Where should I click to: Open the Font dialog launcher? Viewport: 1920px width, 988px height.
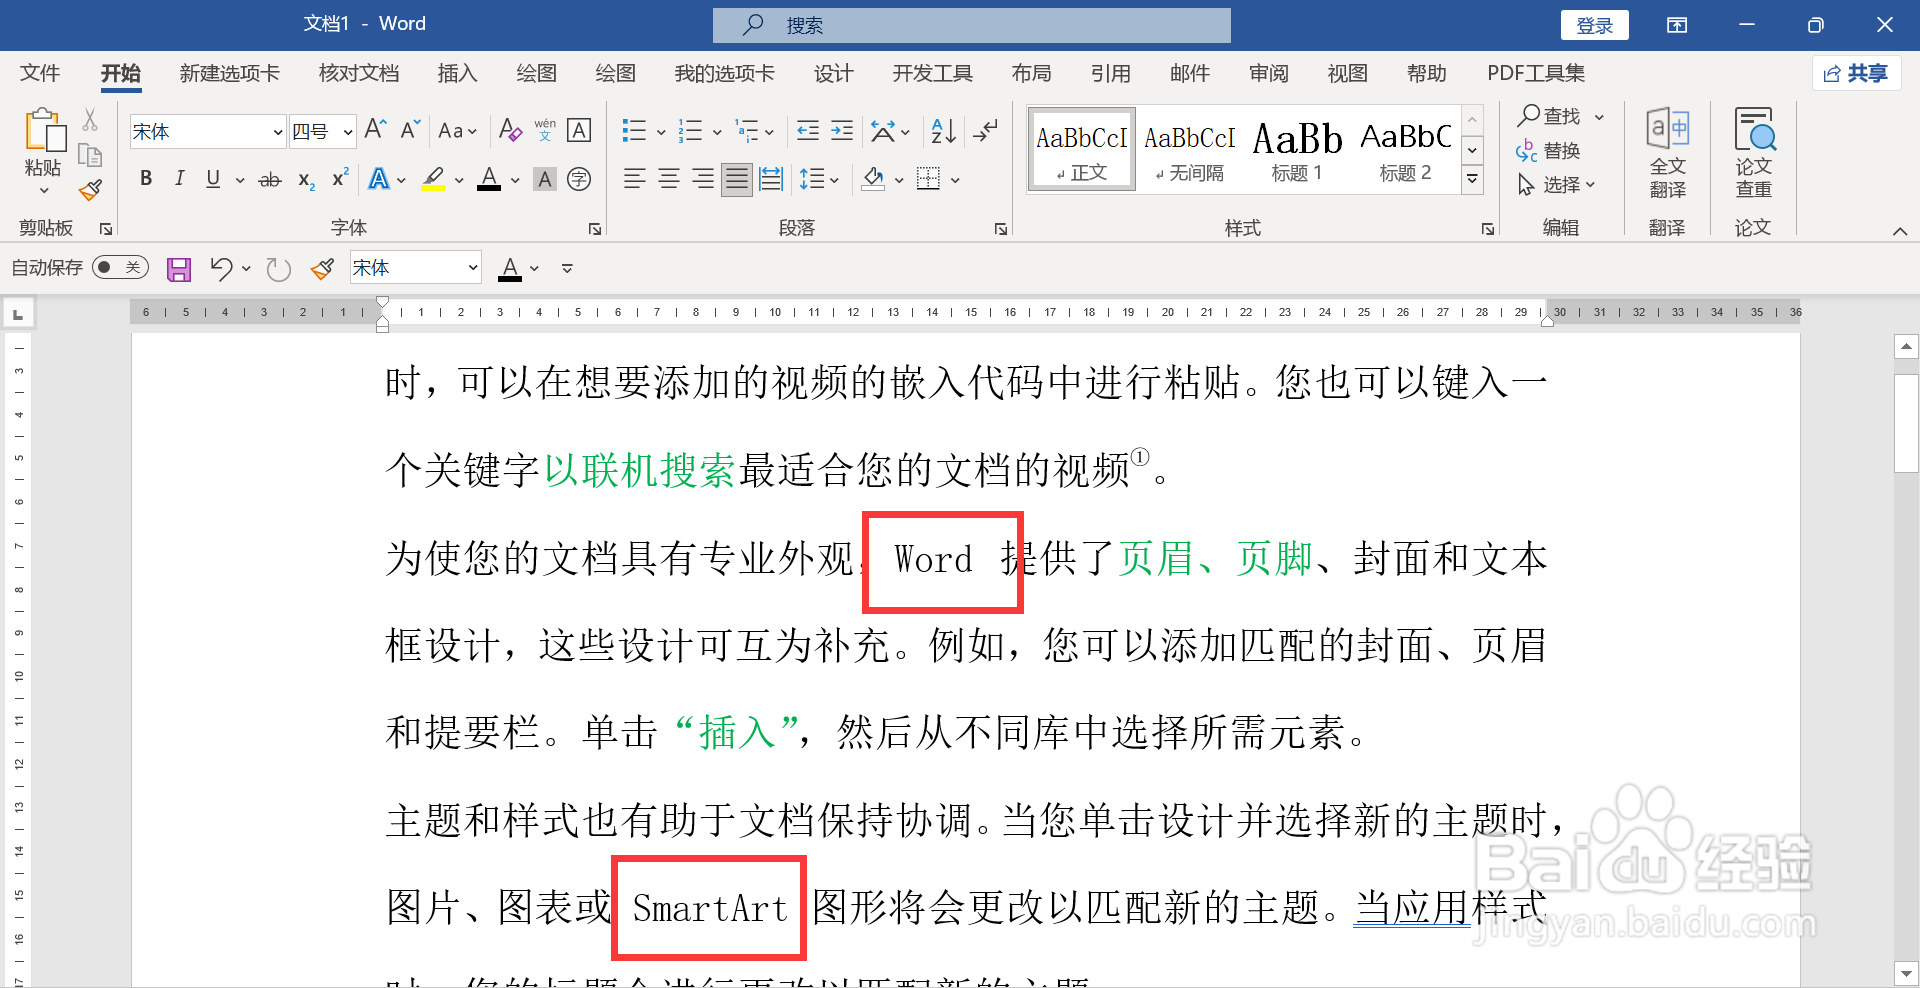point(595,229)
